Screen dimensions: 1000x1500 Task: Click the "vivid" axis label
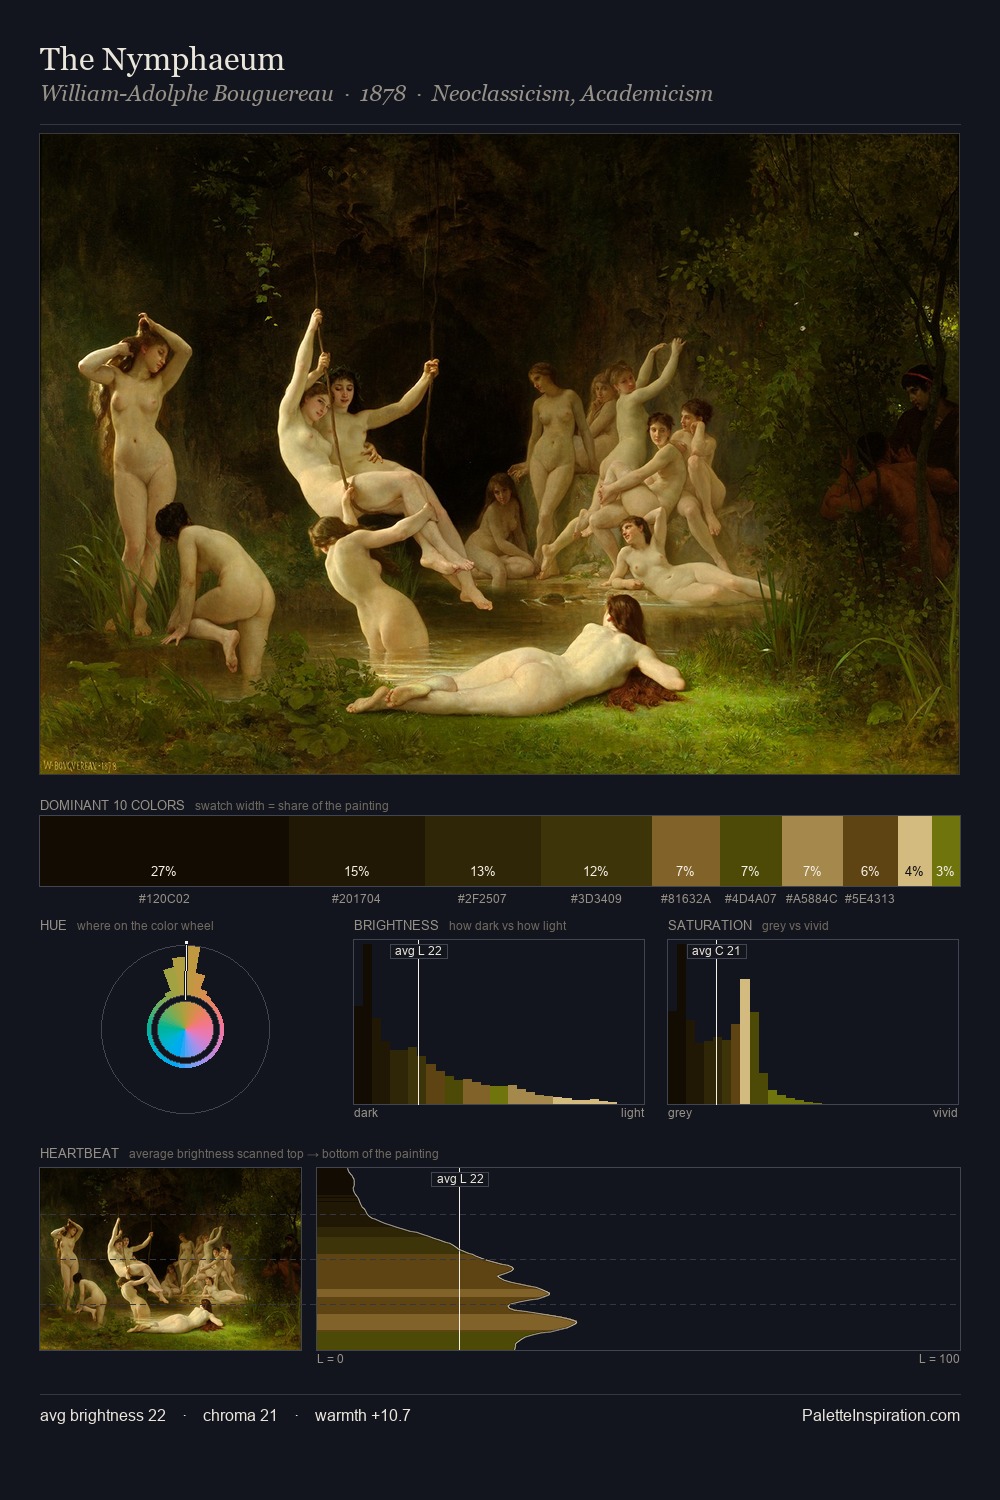pos(945,1113)
